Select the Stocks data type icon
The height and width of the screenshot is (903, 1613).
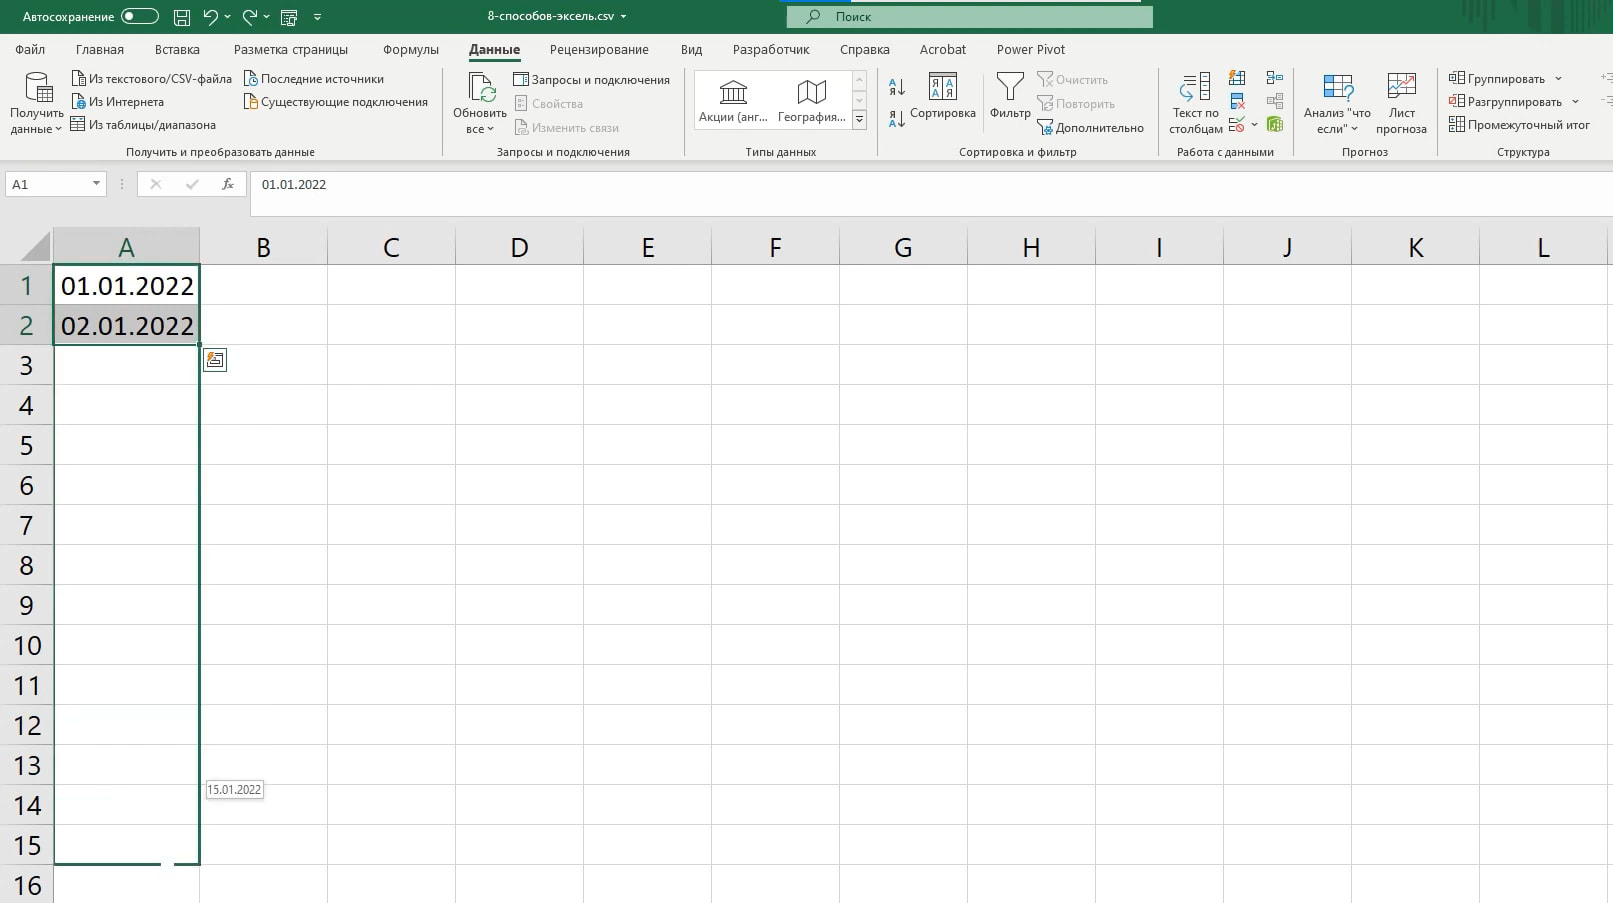coord(733,92)
